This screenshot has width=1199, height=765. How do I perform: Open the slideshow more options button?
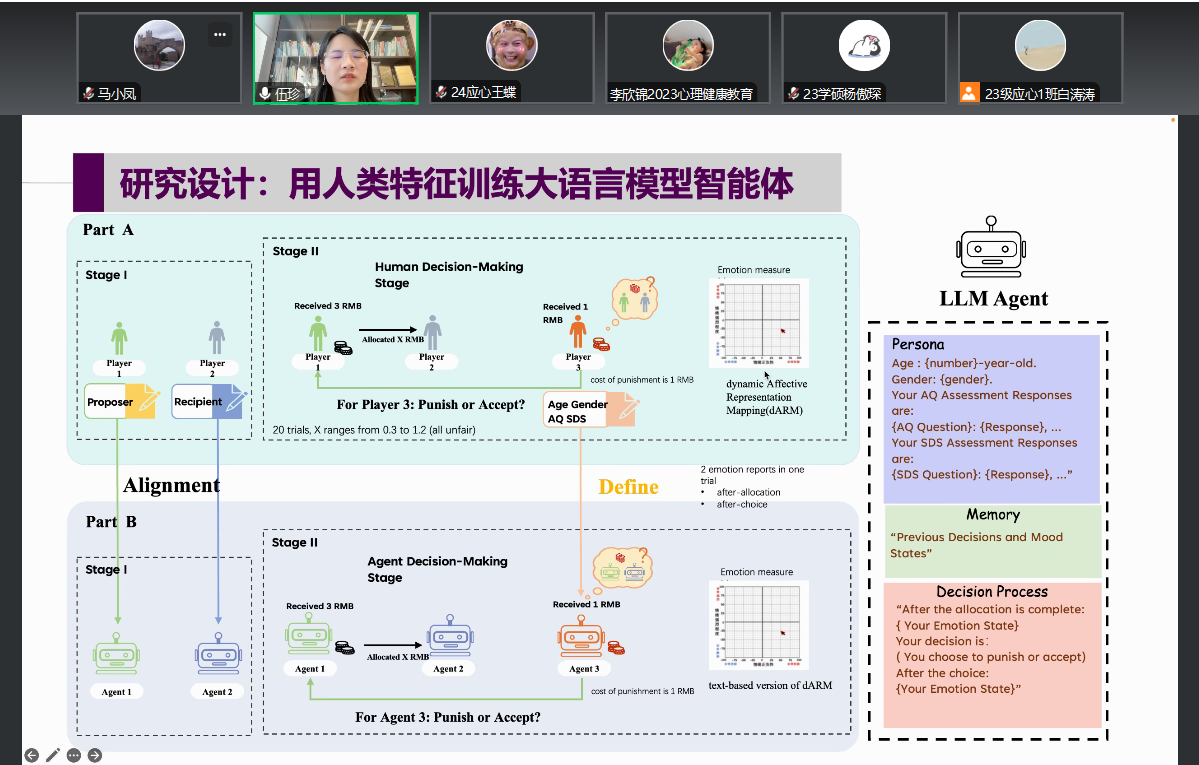tap(74, 755)
